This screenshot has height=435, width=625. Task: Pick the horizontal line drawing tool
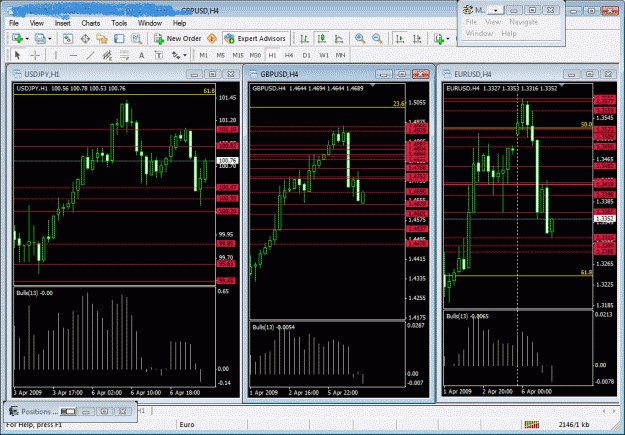tap(73, 55)
